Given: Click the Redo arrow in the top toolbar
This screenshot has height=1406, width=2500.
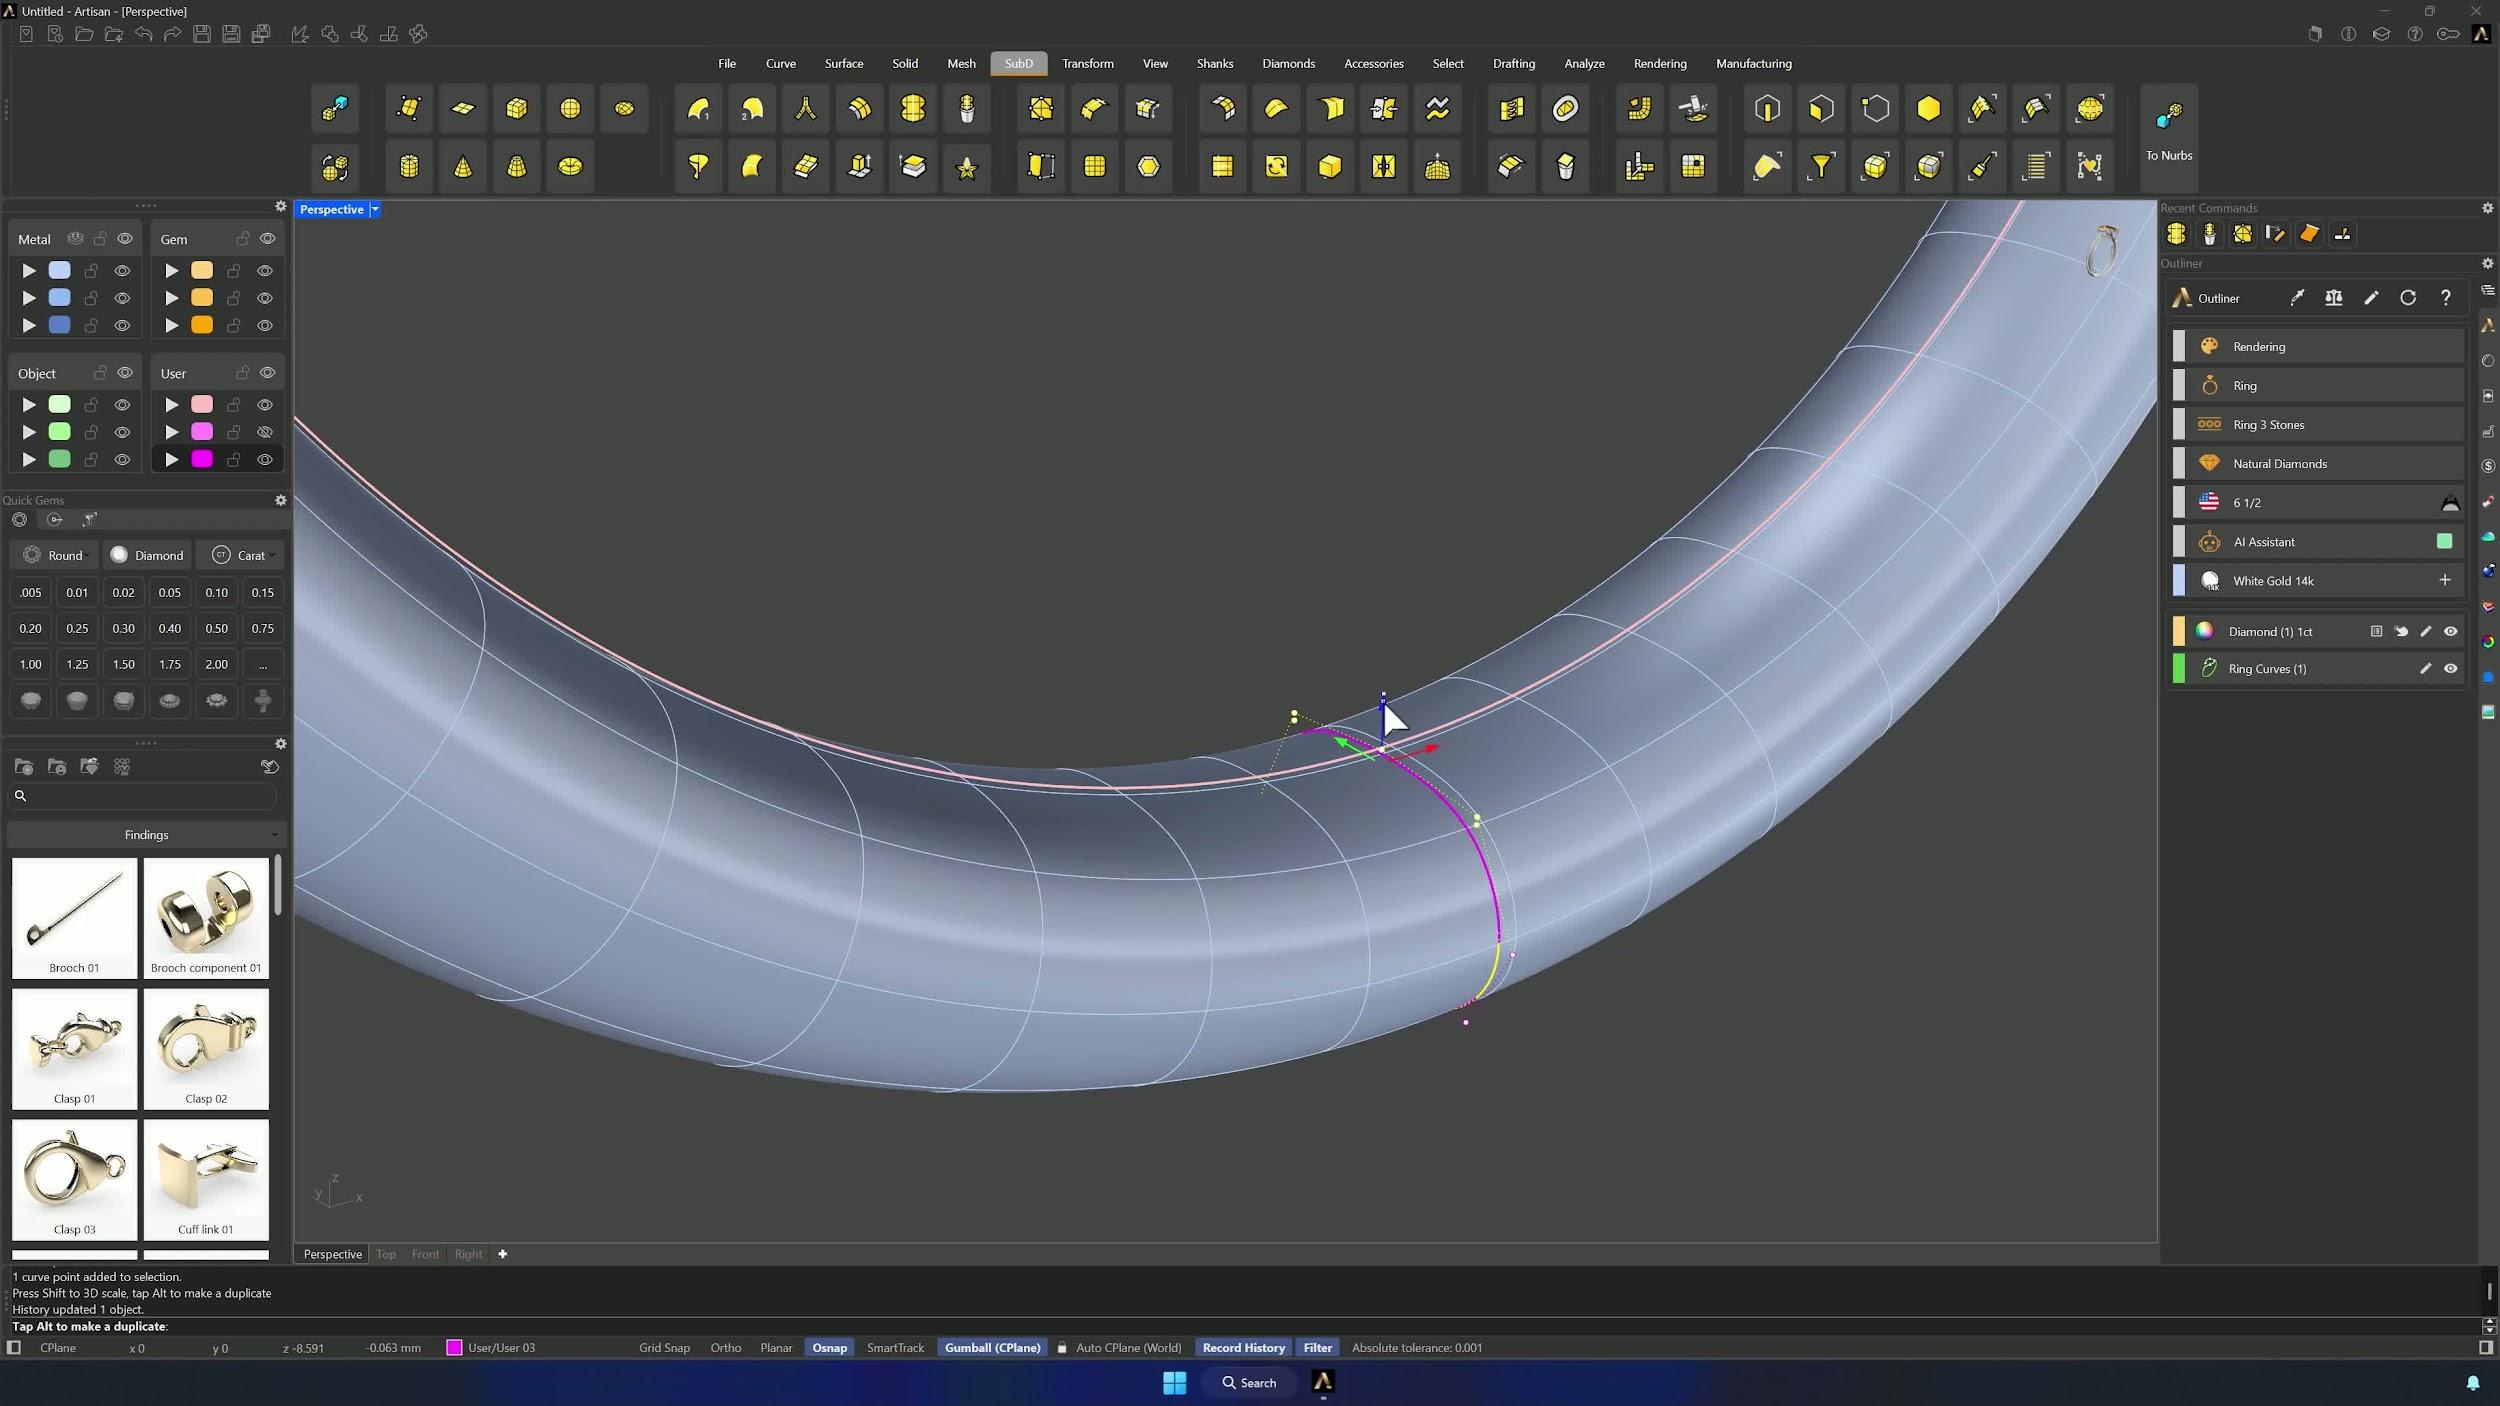Looking at the screenshot, I should pos(172,34).
